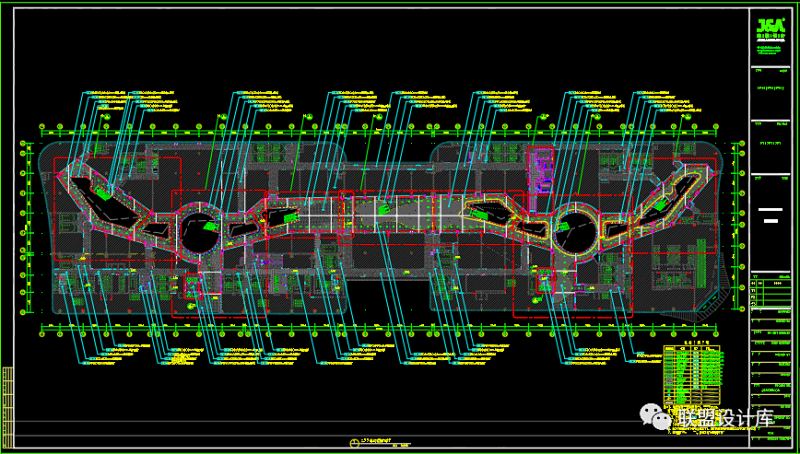Select the black angled void in left wing
800x454 pixels.
pos(104,197)
